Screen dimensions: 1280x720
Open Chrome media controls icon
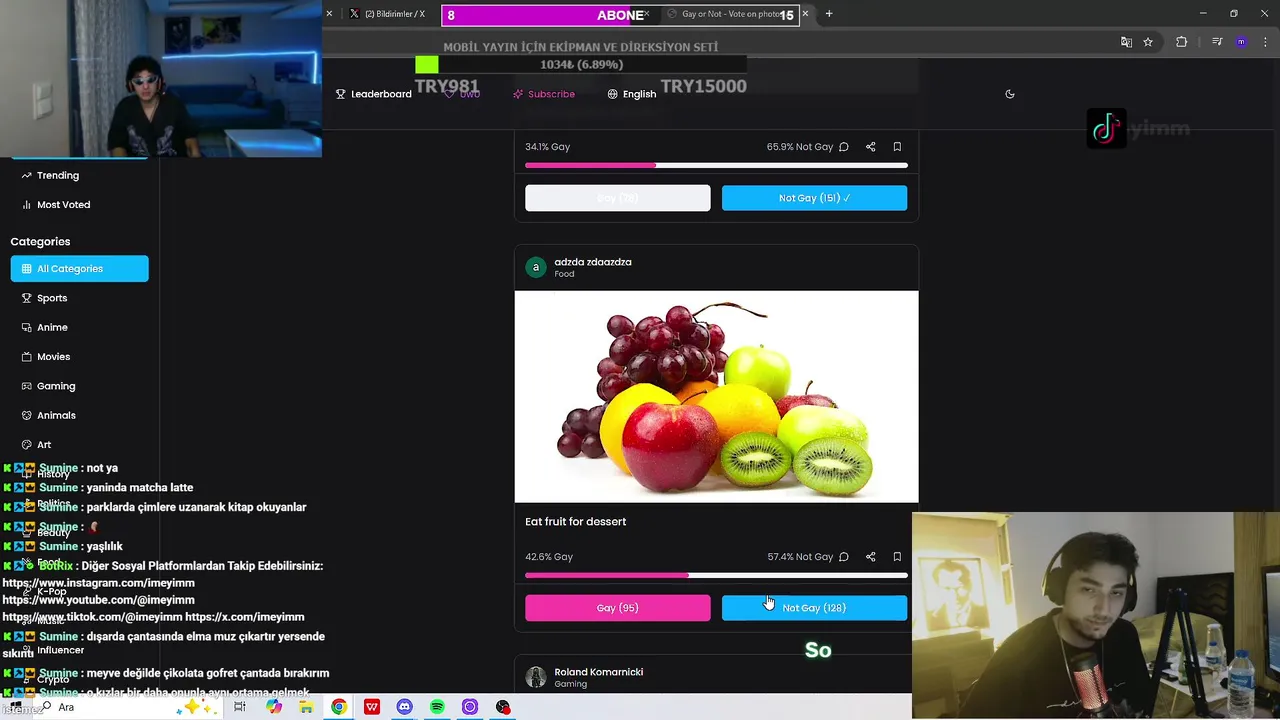click(x=1217, y=42)
